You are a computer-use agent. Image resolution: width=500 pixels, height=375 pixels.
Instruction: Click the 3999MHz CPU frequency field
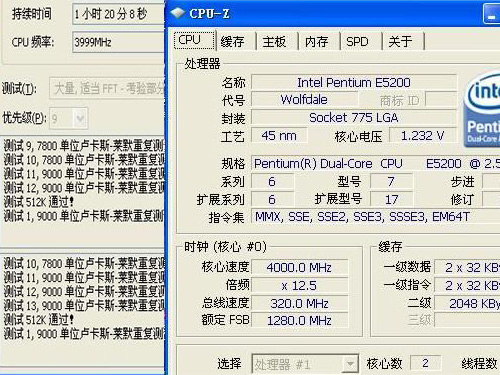(119, 42)
